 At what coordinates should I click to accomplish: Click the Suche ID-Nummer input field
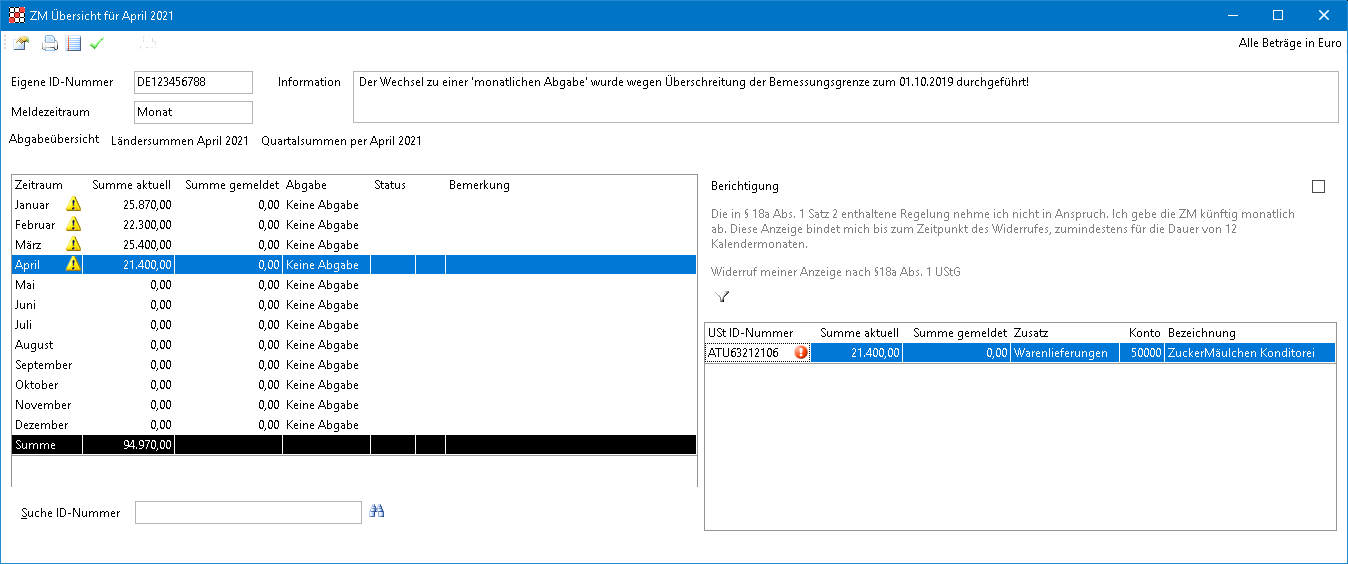click(247, 513)
